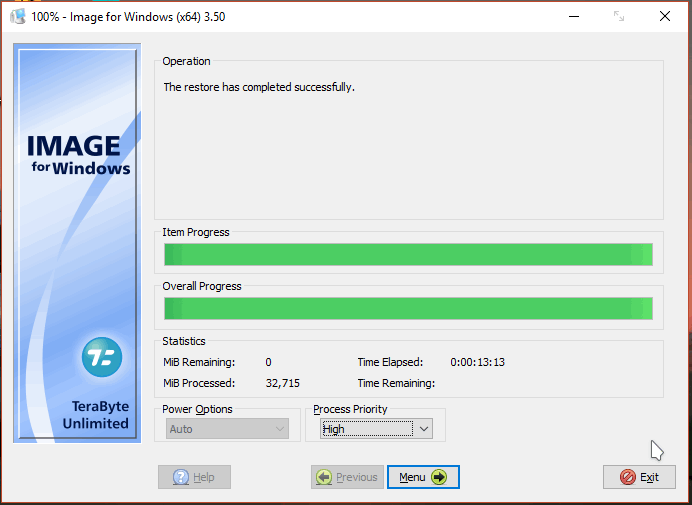Viewport: 692px width, 505px height.
Task: Click the Statistics group heading
Action: 184,341
